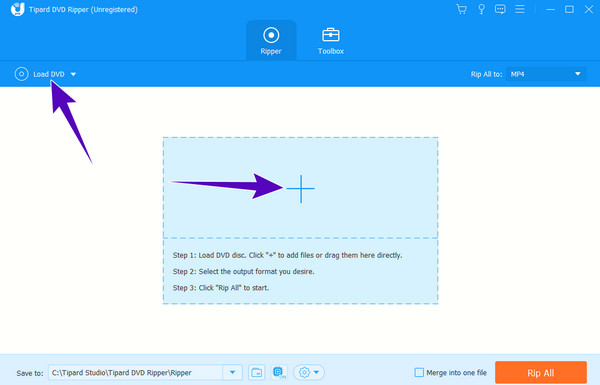Open the gear settings dropdown
The height and width of the screenshot is (385, 600).
click(309, 372)
